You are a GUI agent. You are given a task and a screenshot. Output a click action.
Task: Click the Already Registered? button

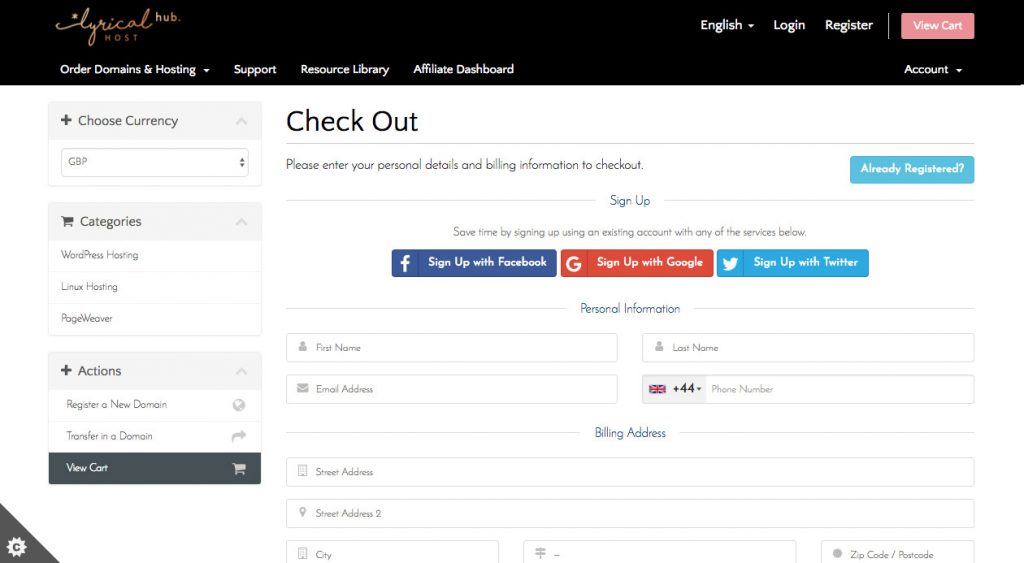point(912,169)
